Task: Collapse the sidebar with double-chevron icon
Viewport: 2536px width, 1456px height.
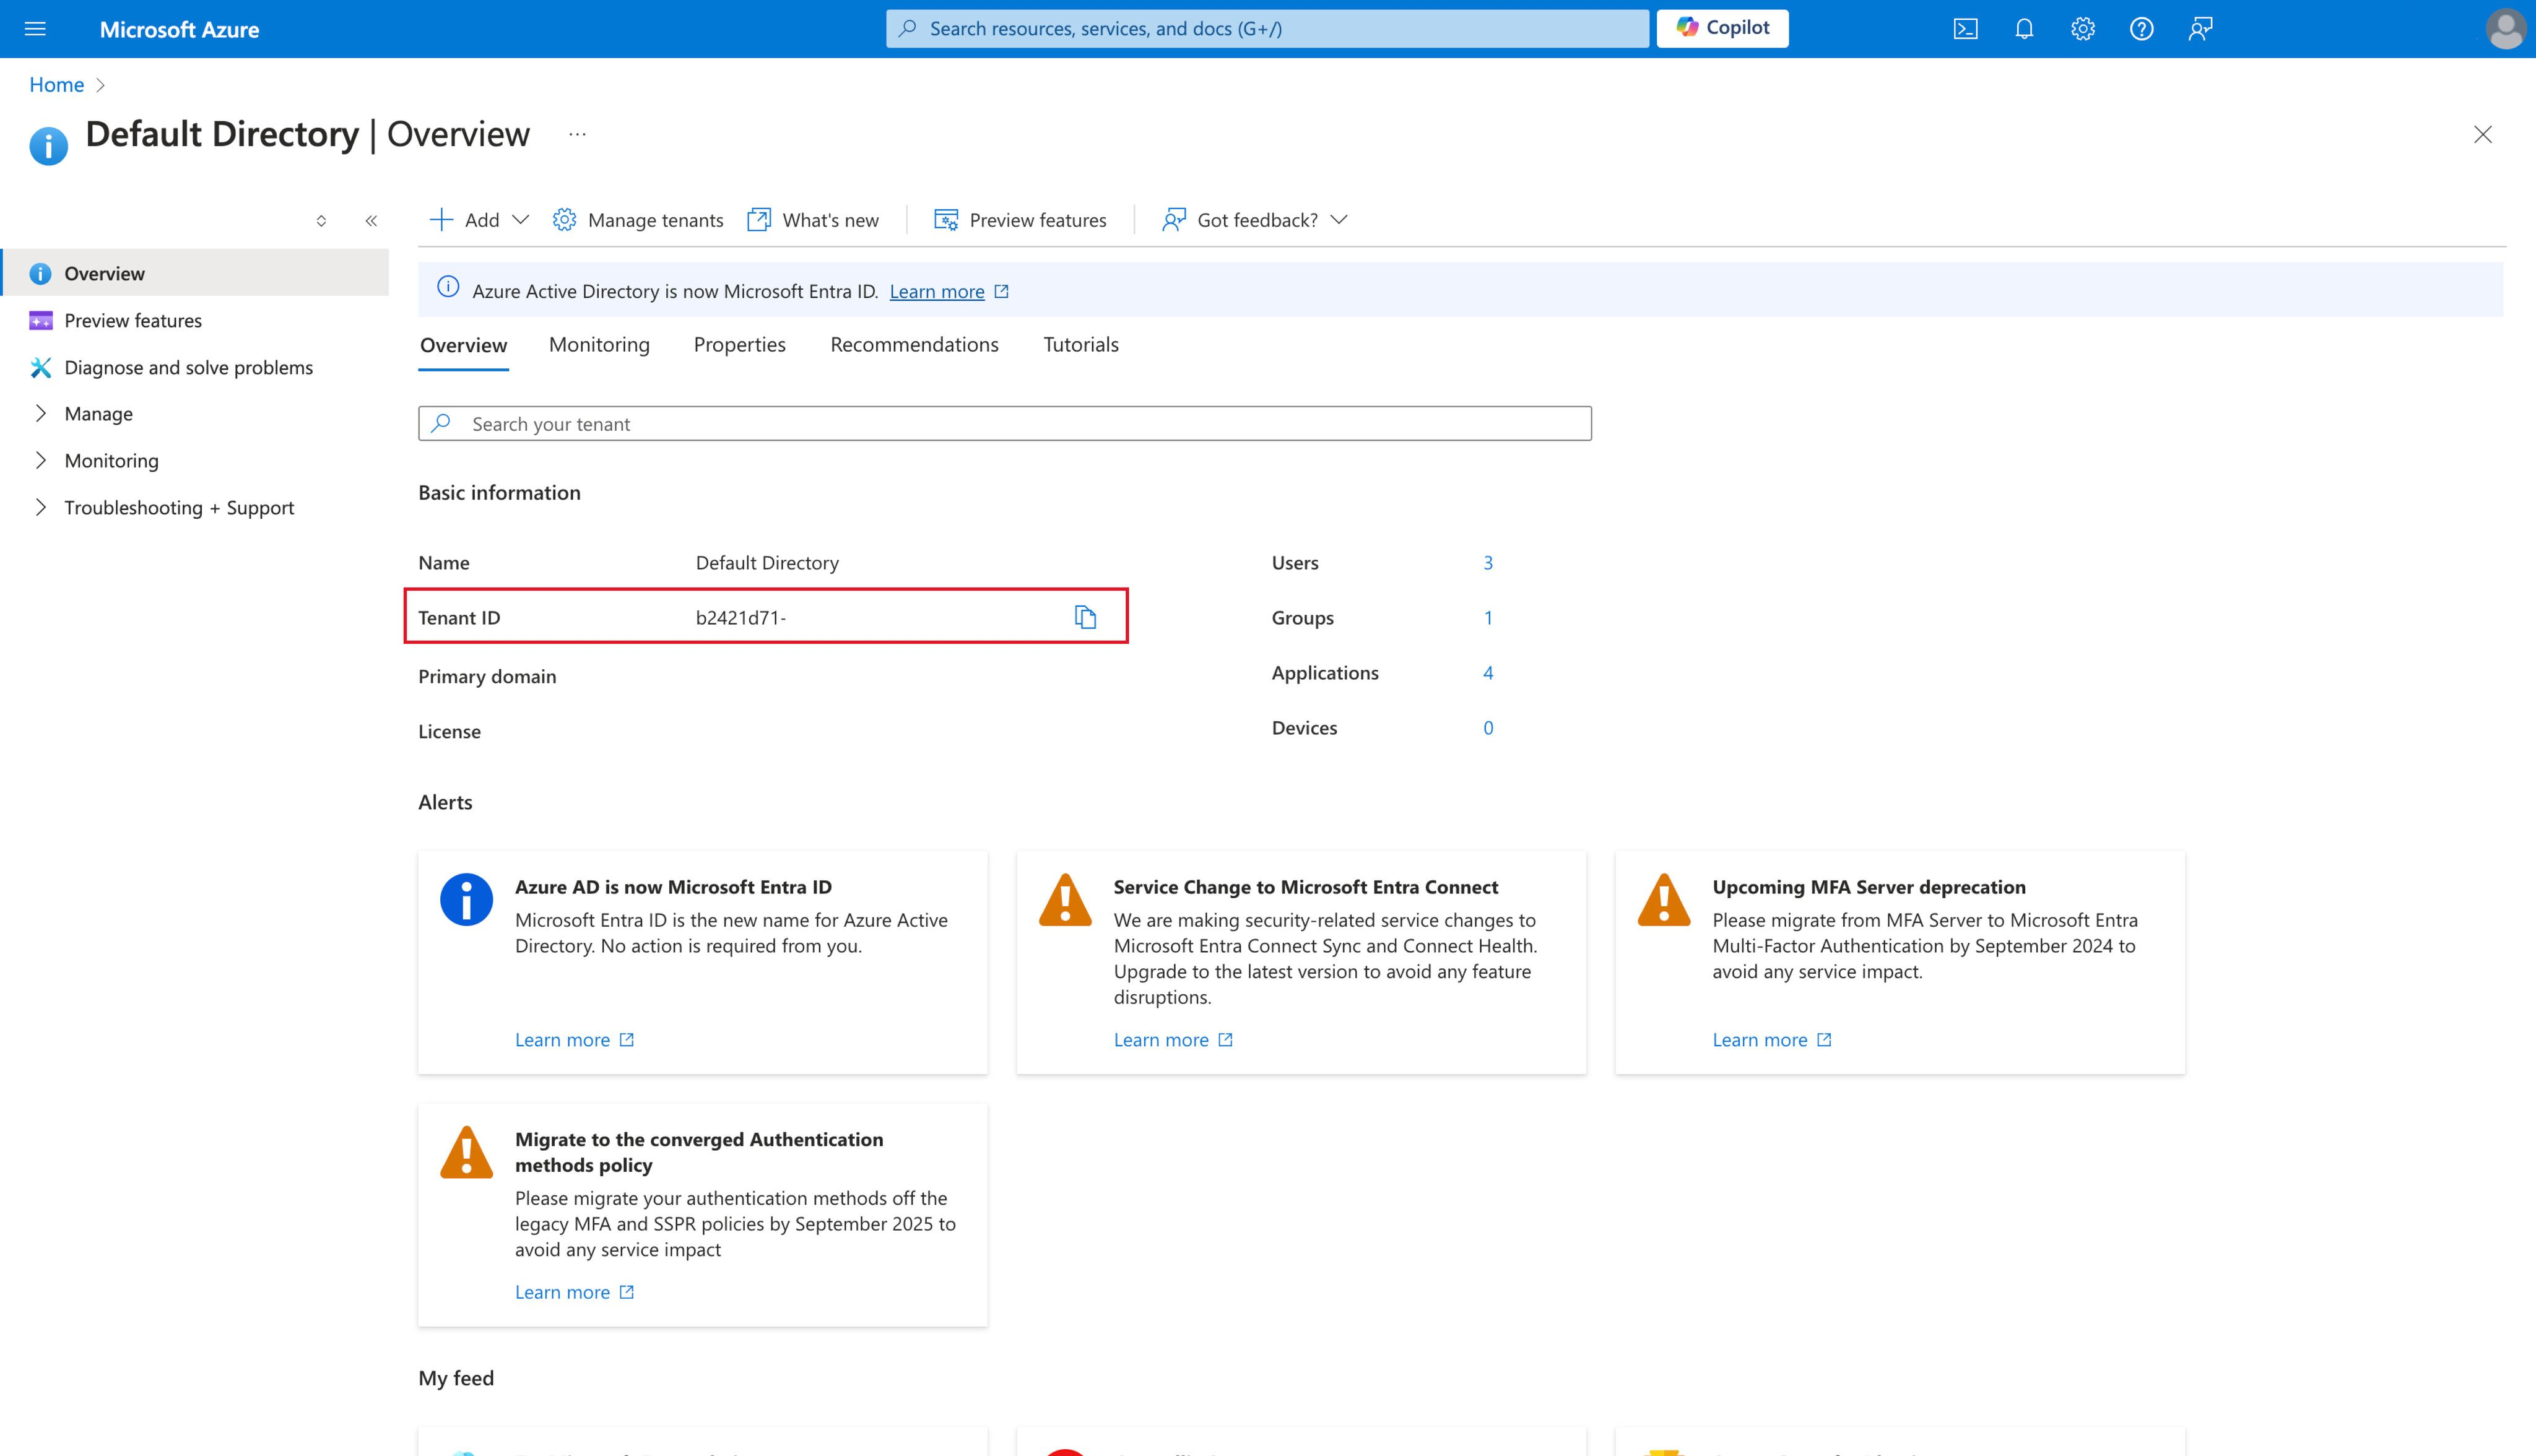Action: tap(371, 221)
